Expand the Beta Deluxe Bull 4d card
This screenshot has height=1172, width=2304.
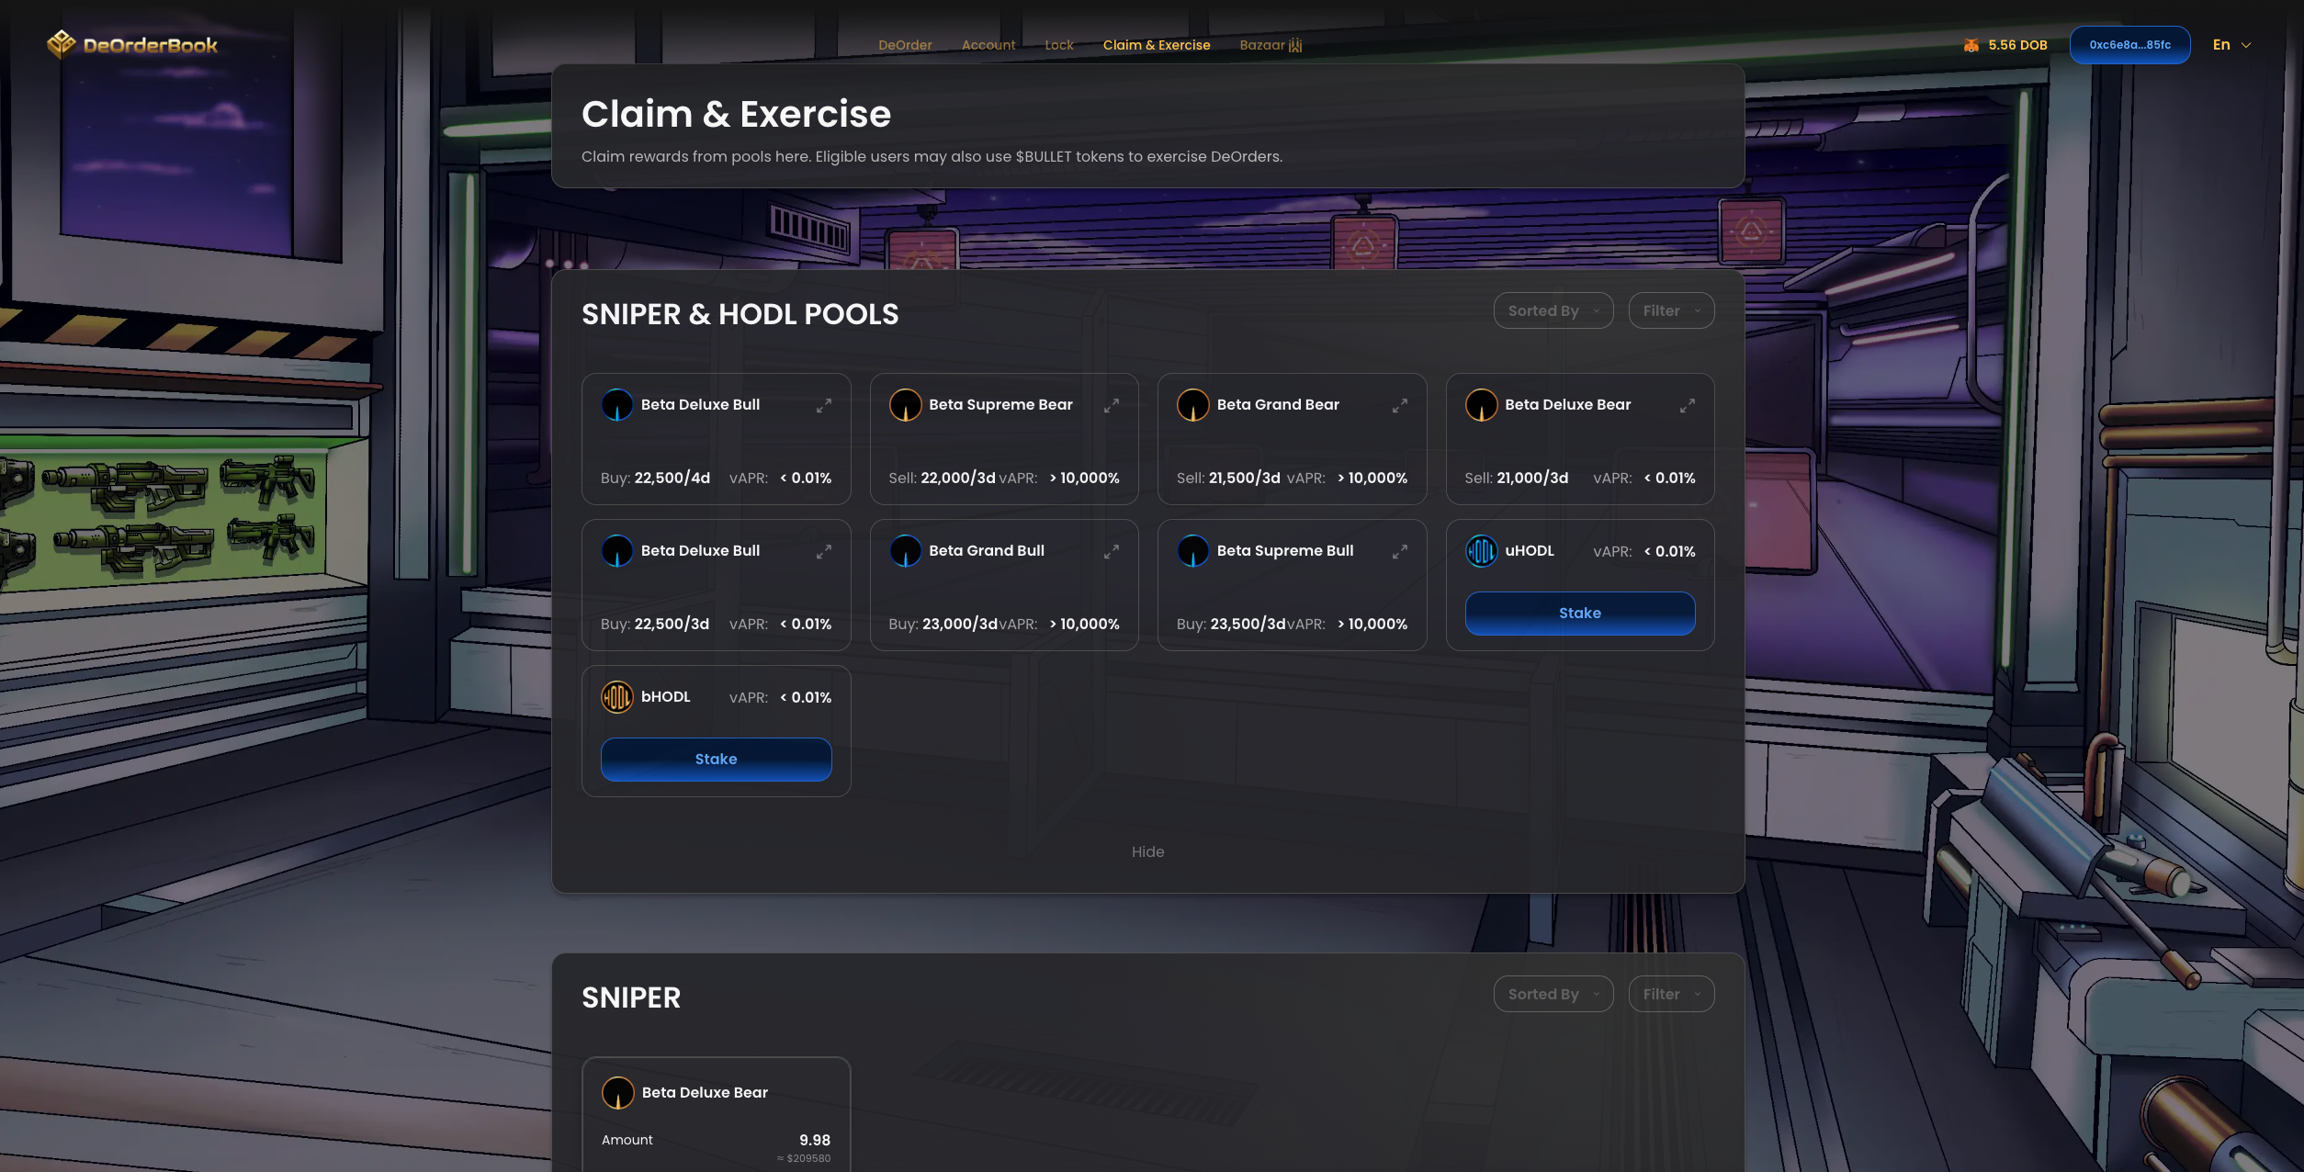(823, 406)
